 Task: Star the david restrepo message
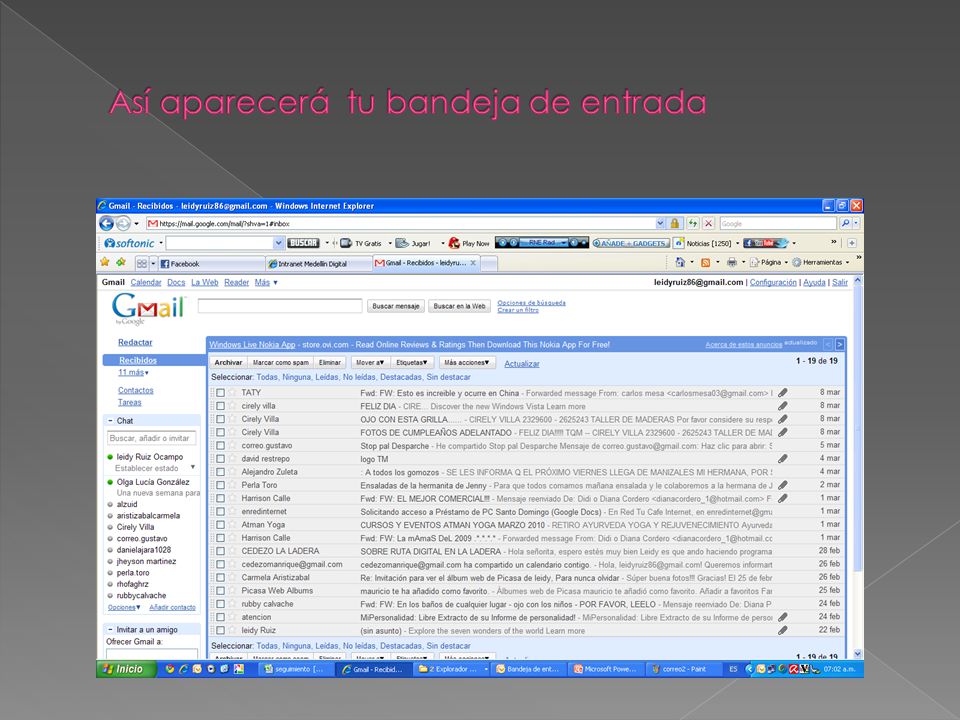(x=232, y=459)
